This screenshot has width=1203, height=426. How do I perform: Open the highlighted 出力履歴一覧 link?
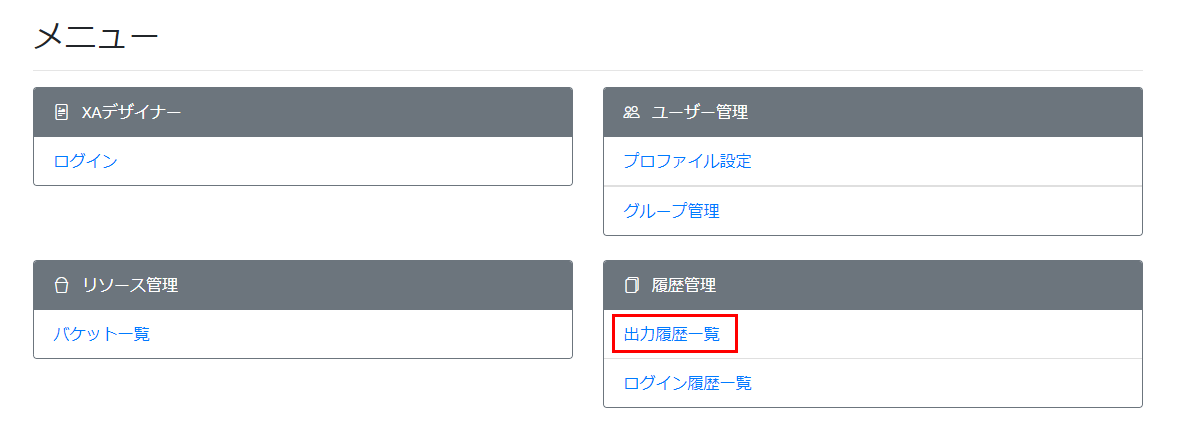671,334
